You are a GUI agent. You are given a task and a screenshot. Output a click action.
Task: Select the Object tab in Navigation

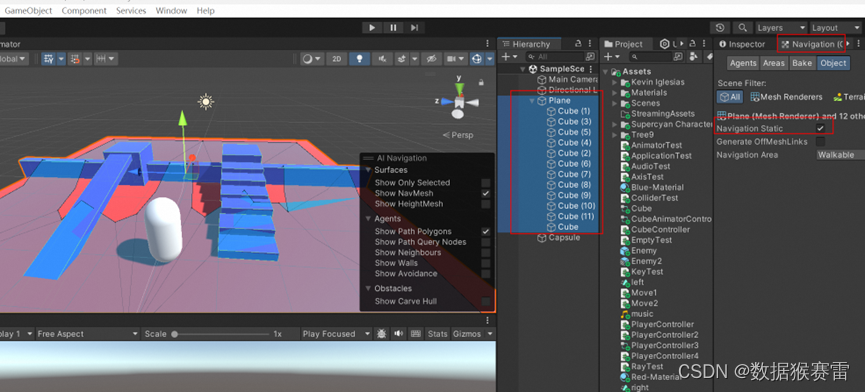833,63
